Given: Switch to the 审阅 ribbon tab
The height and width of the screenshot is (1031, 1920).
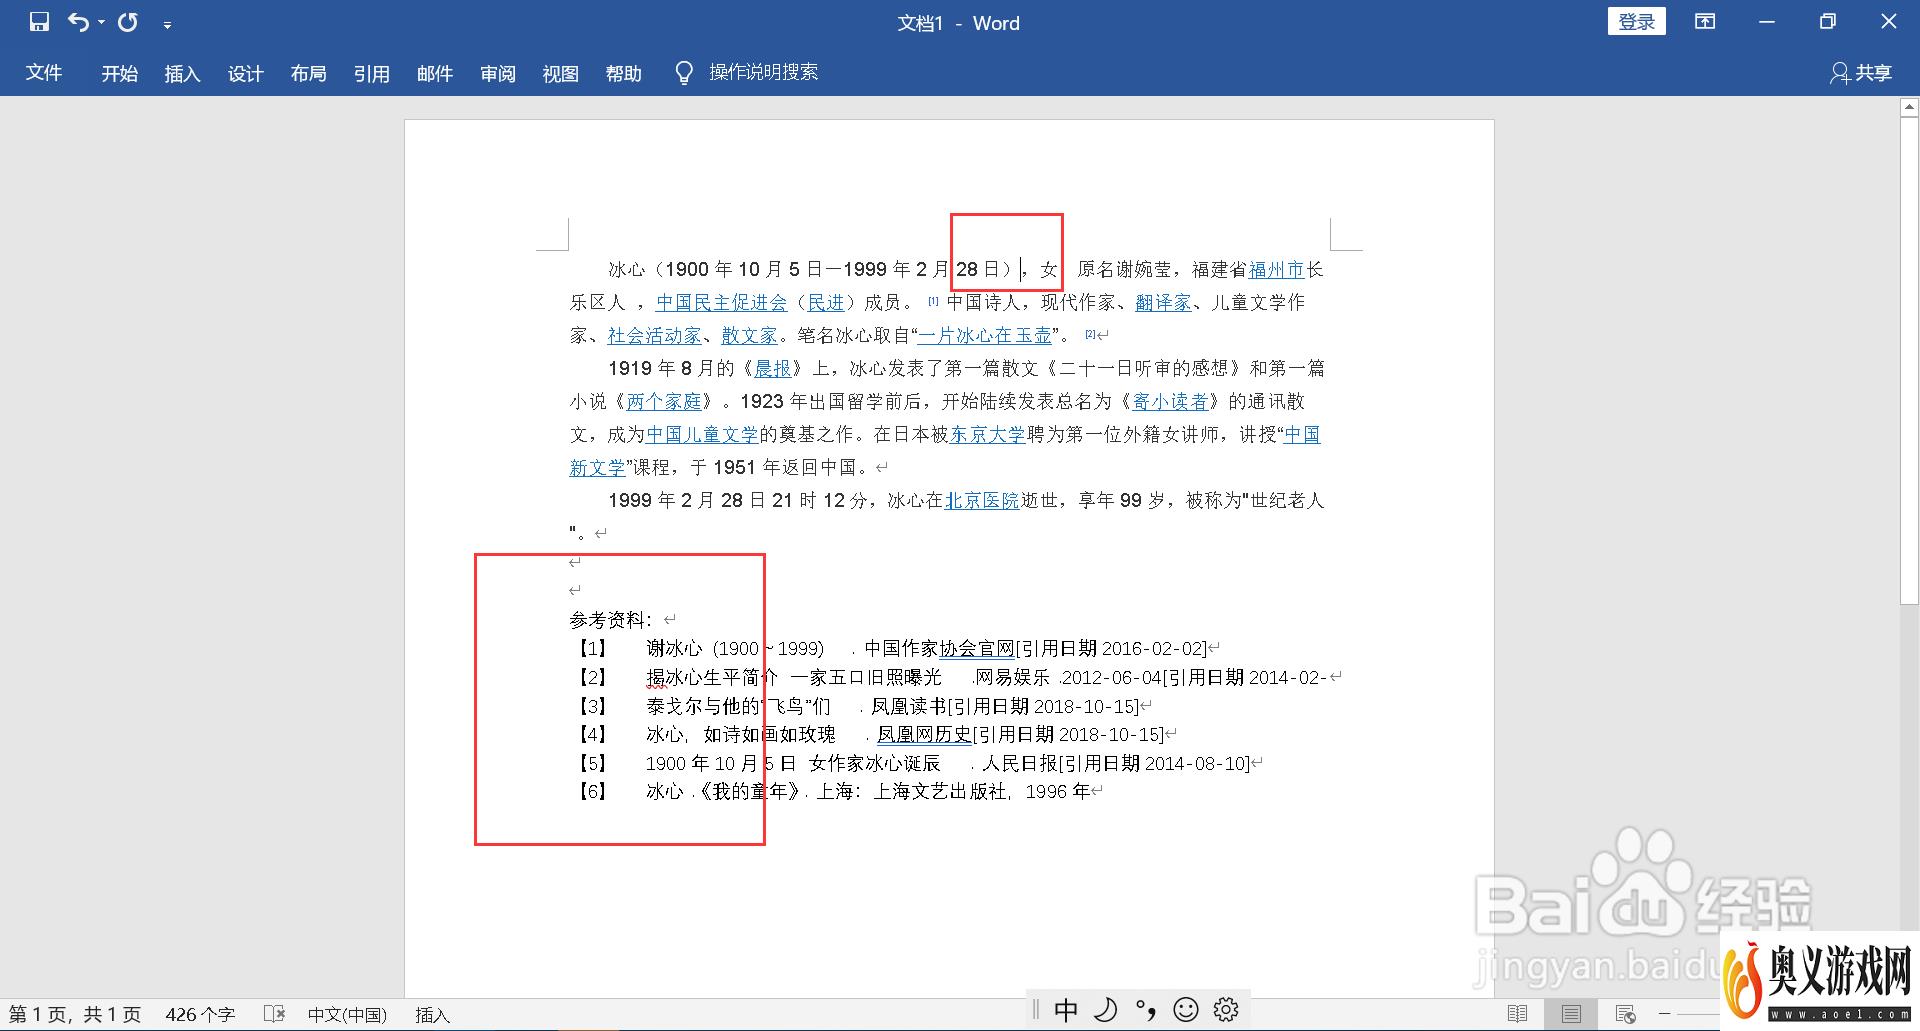Looking at the screenshot, I should pos(498,73).
